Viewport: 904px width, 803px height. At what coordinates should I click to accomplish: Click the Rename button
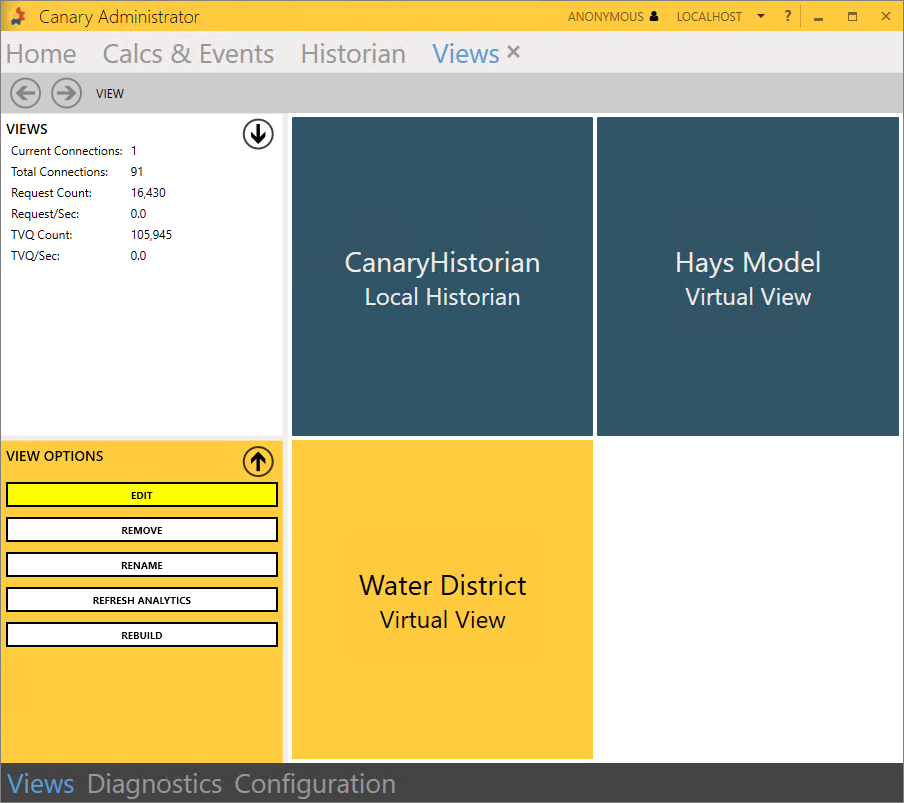pyautogui.click(x=142, y=565)
